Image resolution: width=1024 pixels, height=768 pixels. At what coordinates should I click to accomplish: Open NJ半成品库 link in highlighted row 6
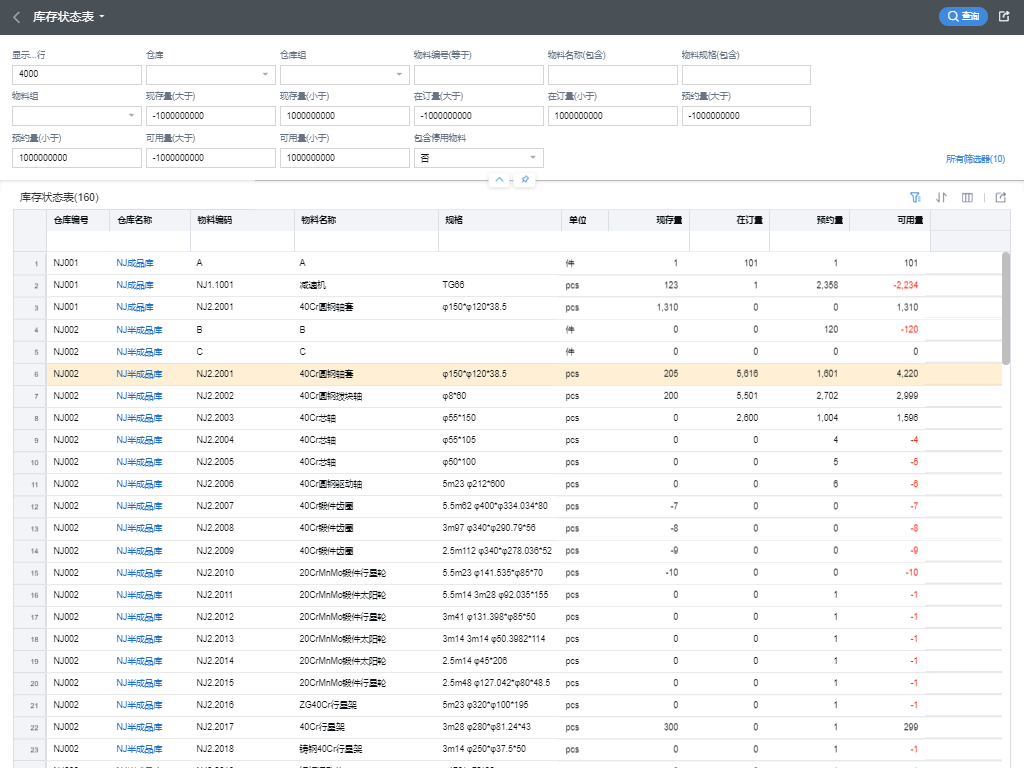pyautogui.click(x=139, y=374)
